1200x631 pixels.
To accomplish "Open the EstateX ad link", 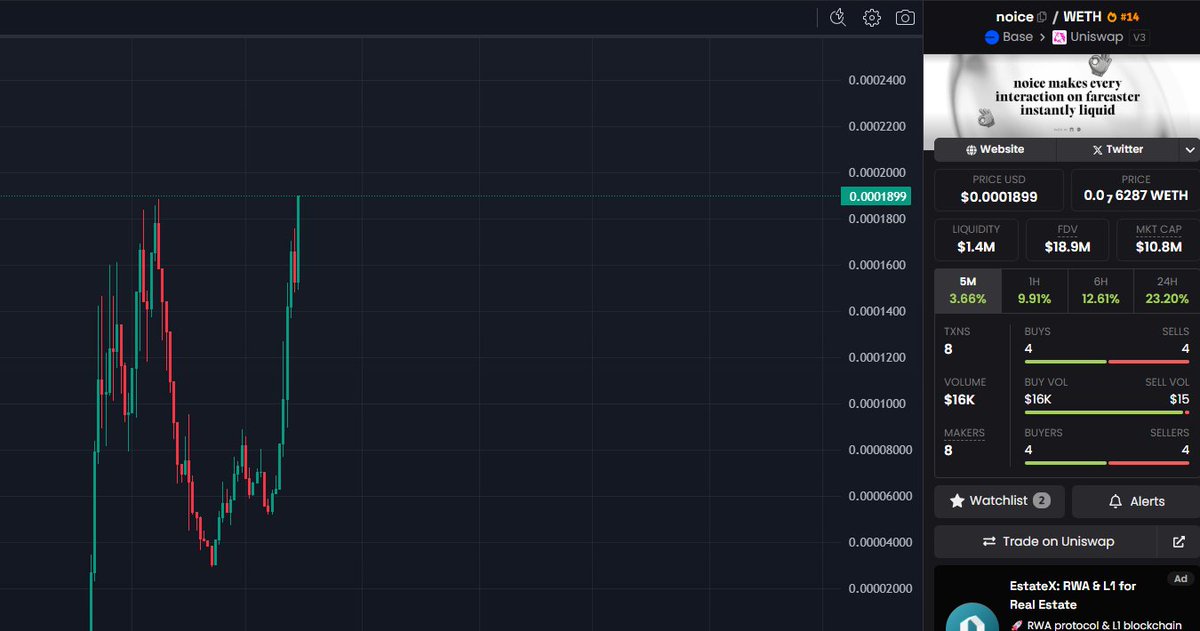I will coord(1073,595).
